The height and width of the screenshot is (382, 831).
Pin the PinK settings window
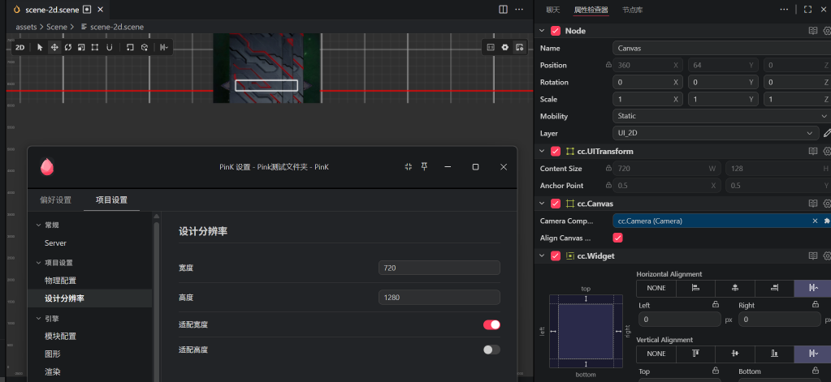pyautogui.click(x=424, y=166)
